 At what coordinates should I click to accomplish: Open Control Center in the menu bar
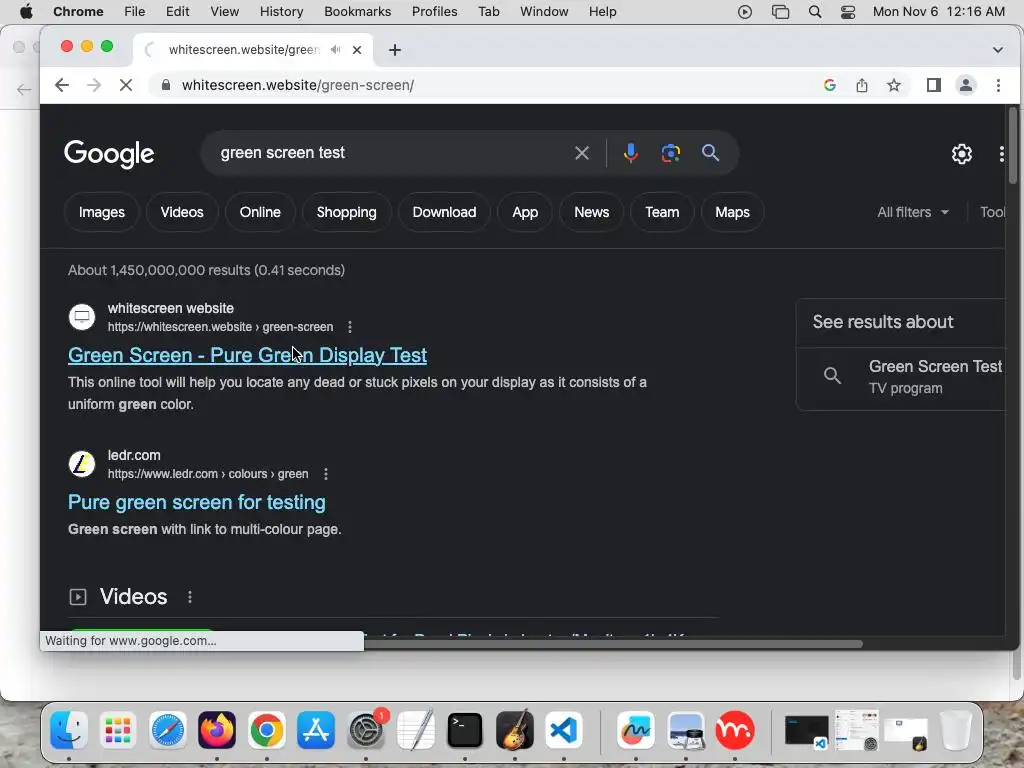848,12
